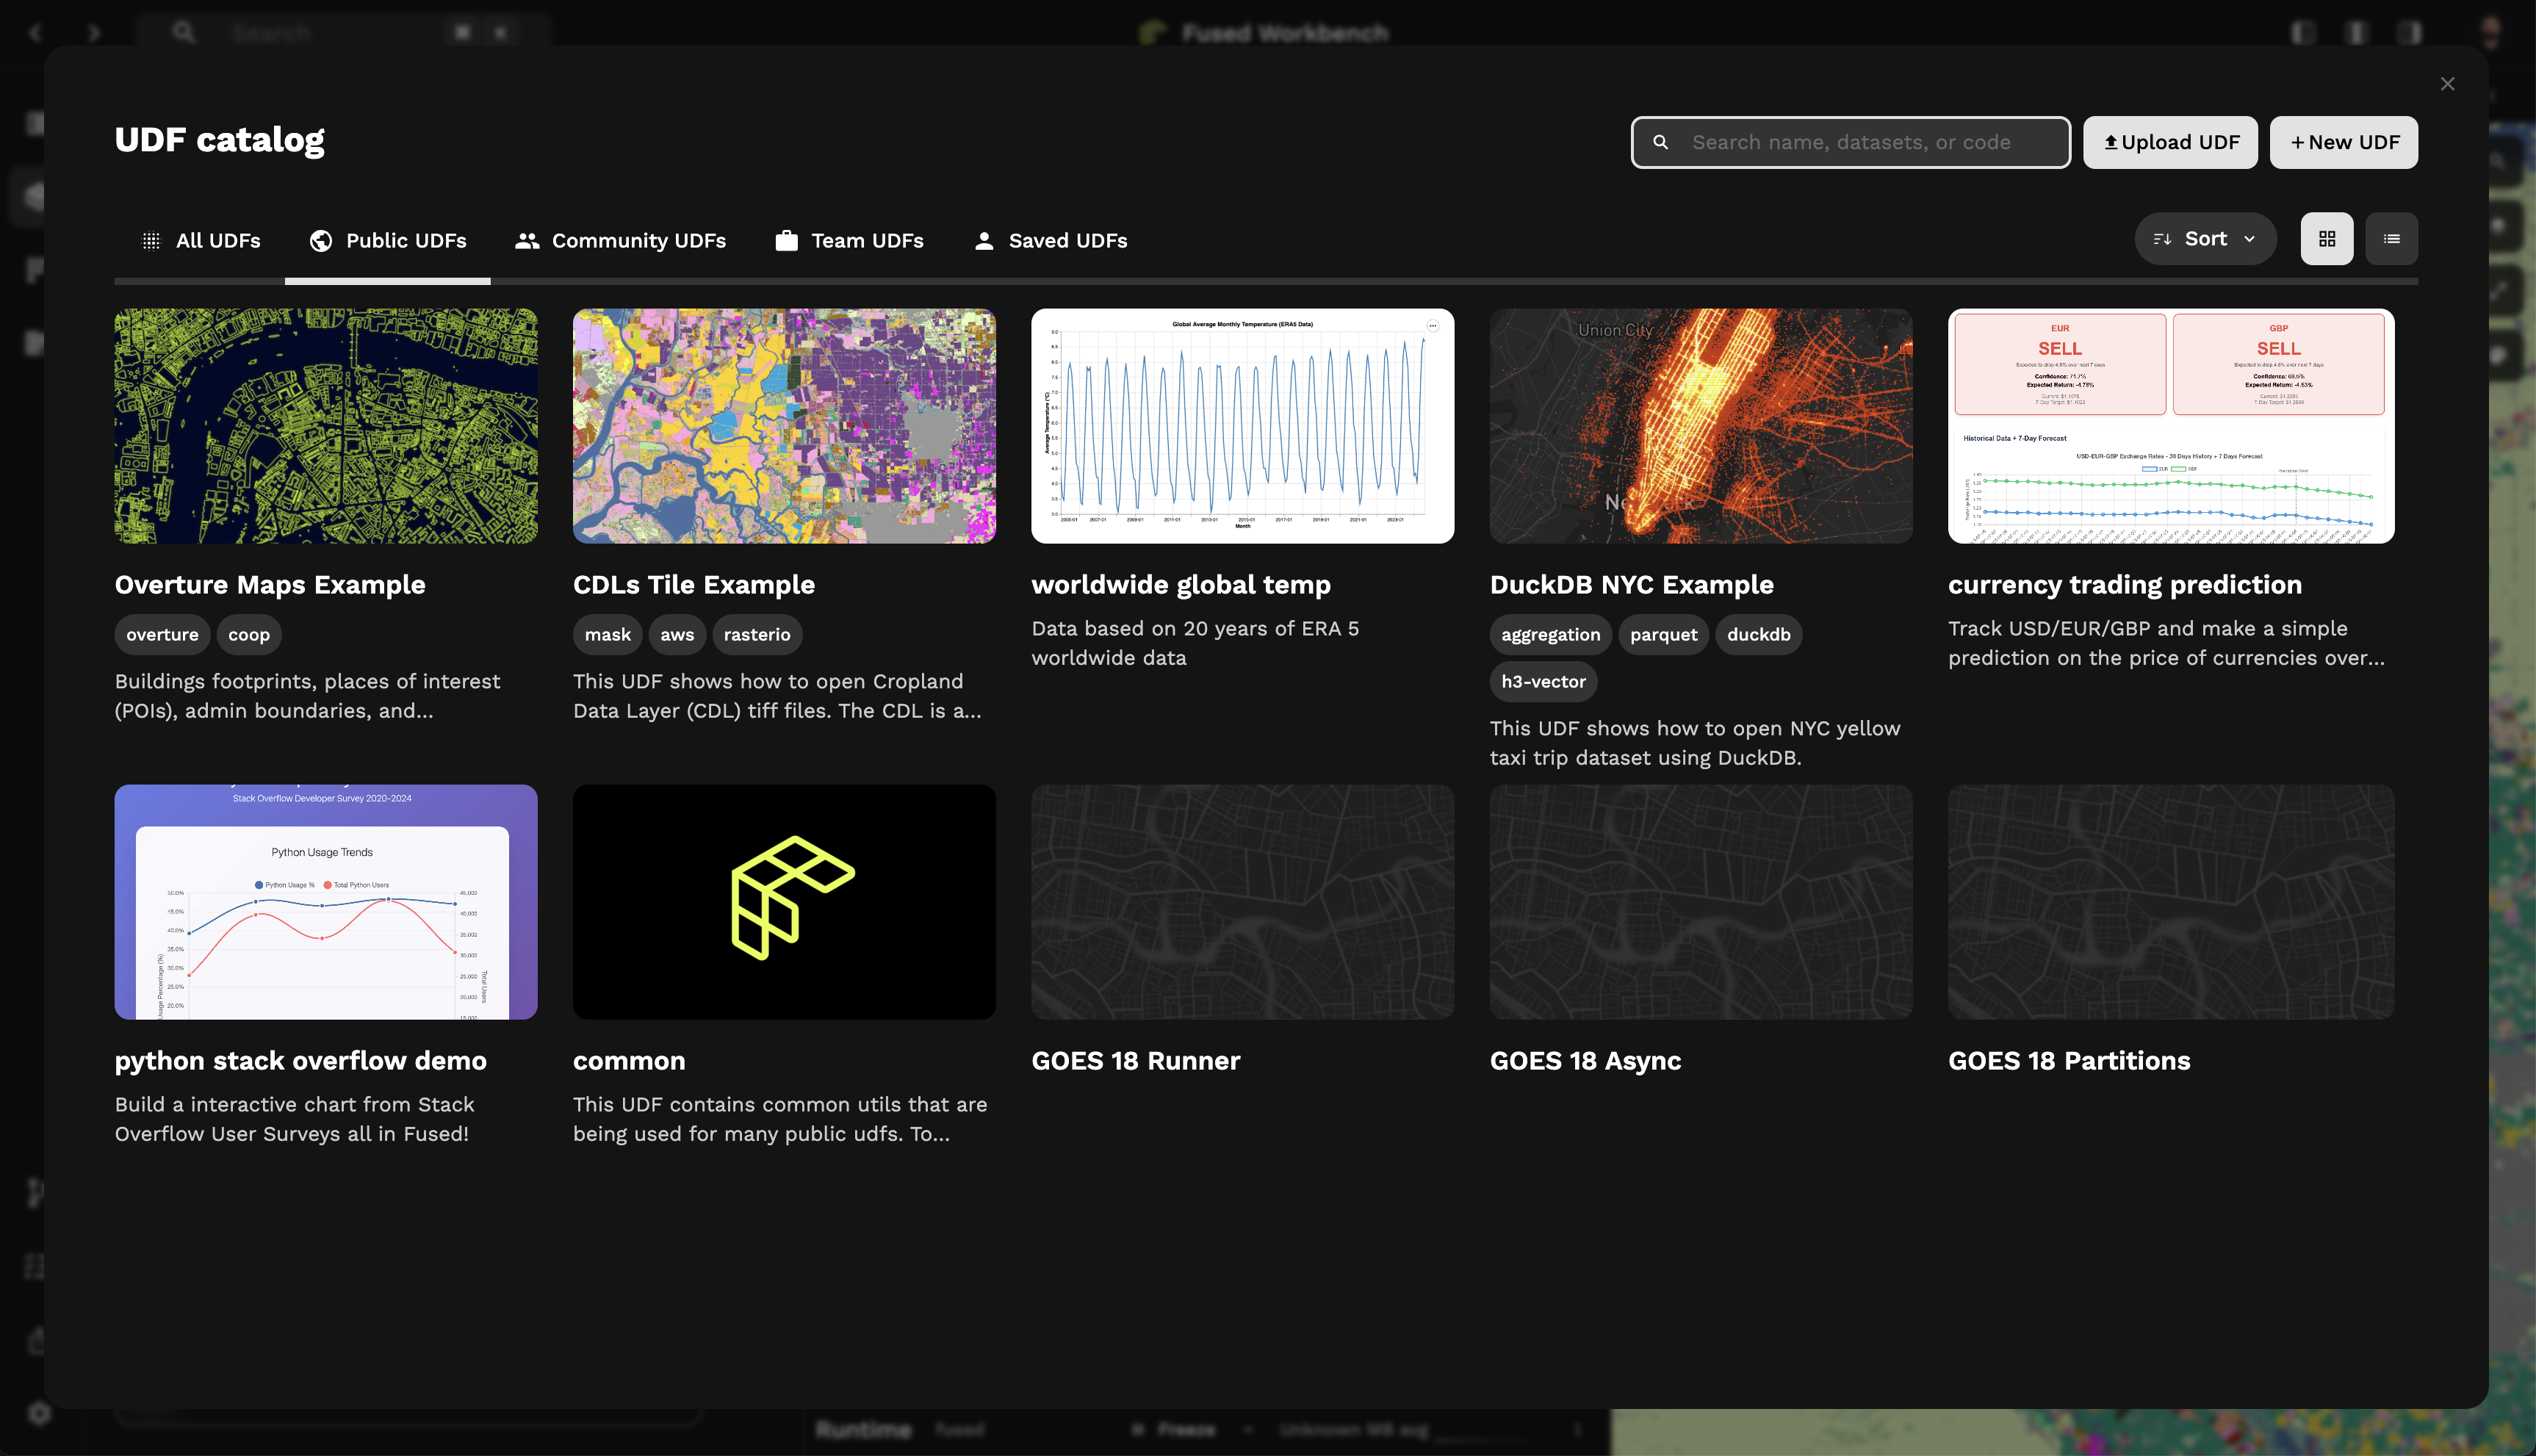
Task: Click the GOES 18 Runner title
Action: pyautogui.click(x=1136, y=1061)
